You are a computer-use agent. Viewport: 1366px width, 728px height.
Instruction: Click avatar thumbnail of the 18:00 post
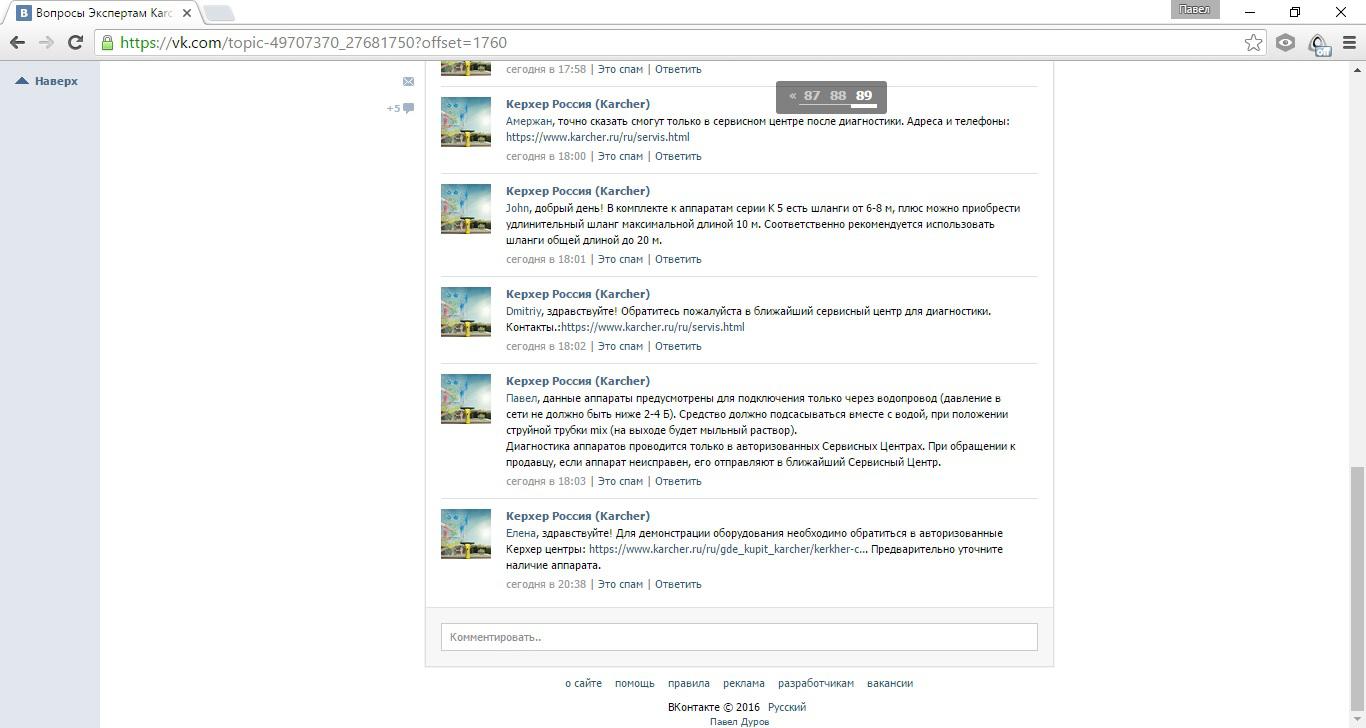tap(466, 122)
